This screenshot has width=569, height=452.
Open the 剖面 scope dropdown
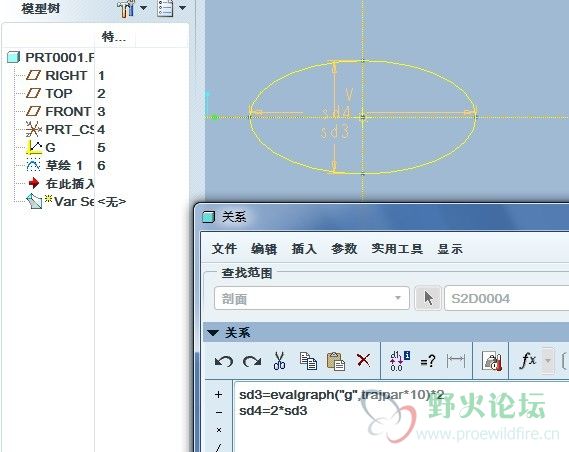[312, 298]
